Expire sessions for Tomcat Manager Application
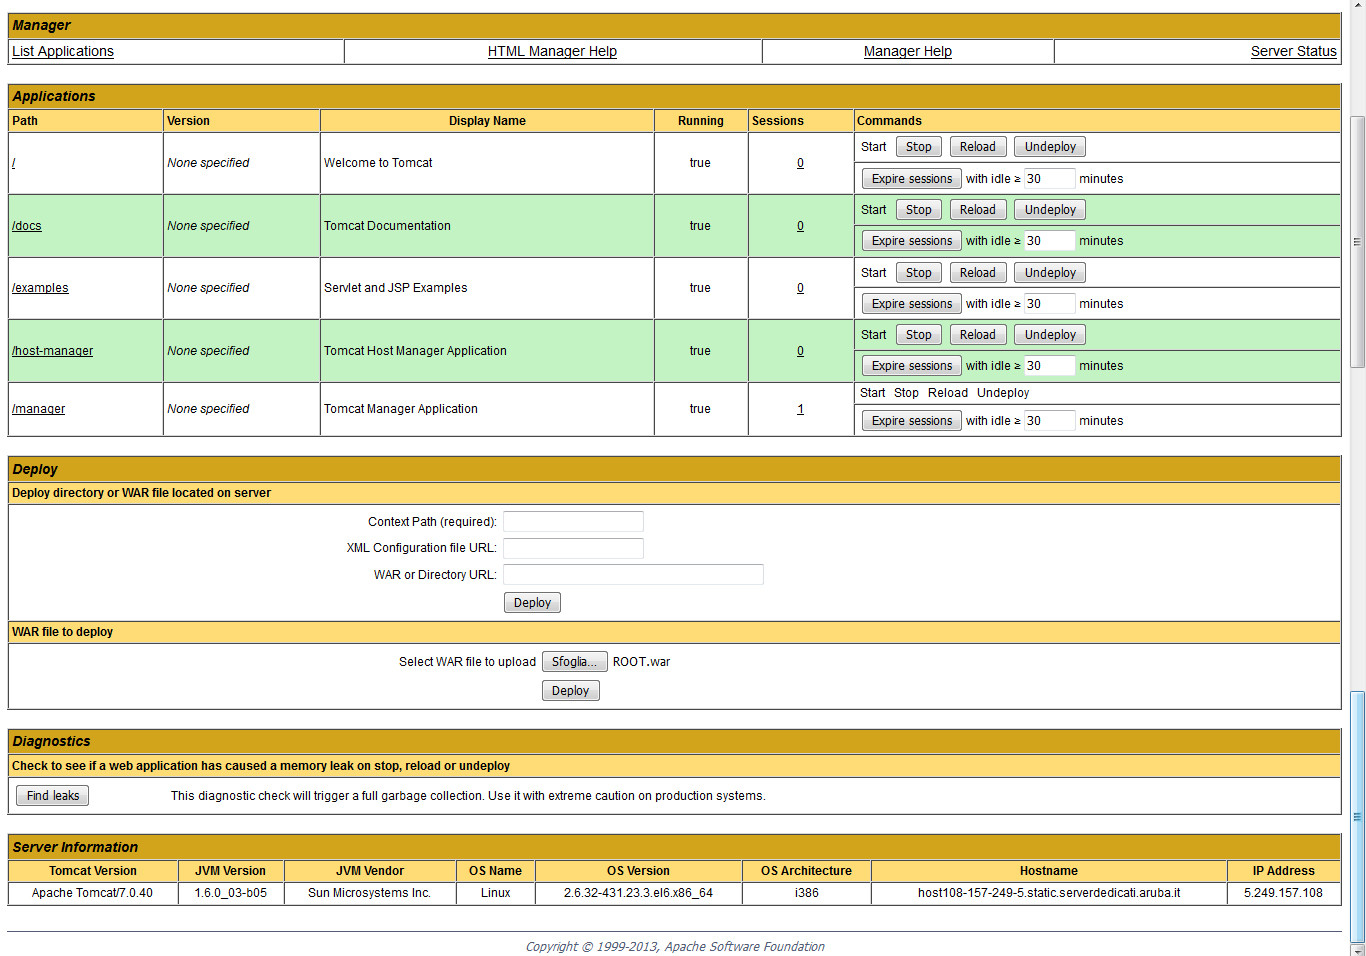This screenshot has height=956, width=1366. coord(912,421)
